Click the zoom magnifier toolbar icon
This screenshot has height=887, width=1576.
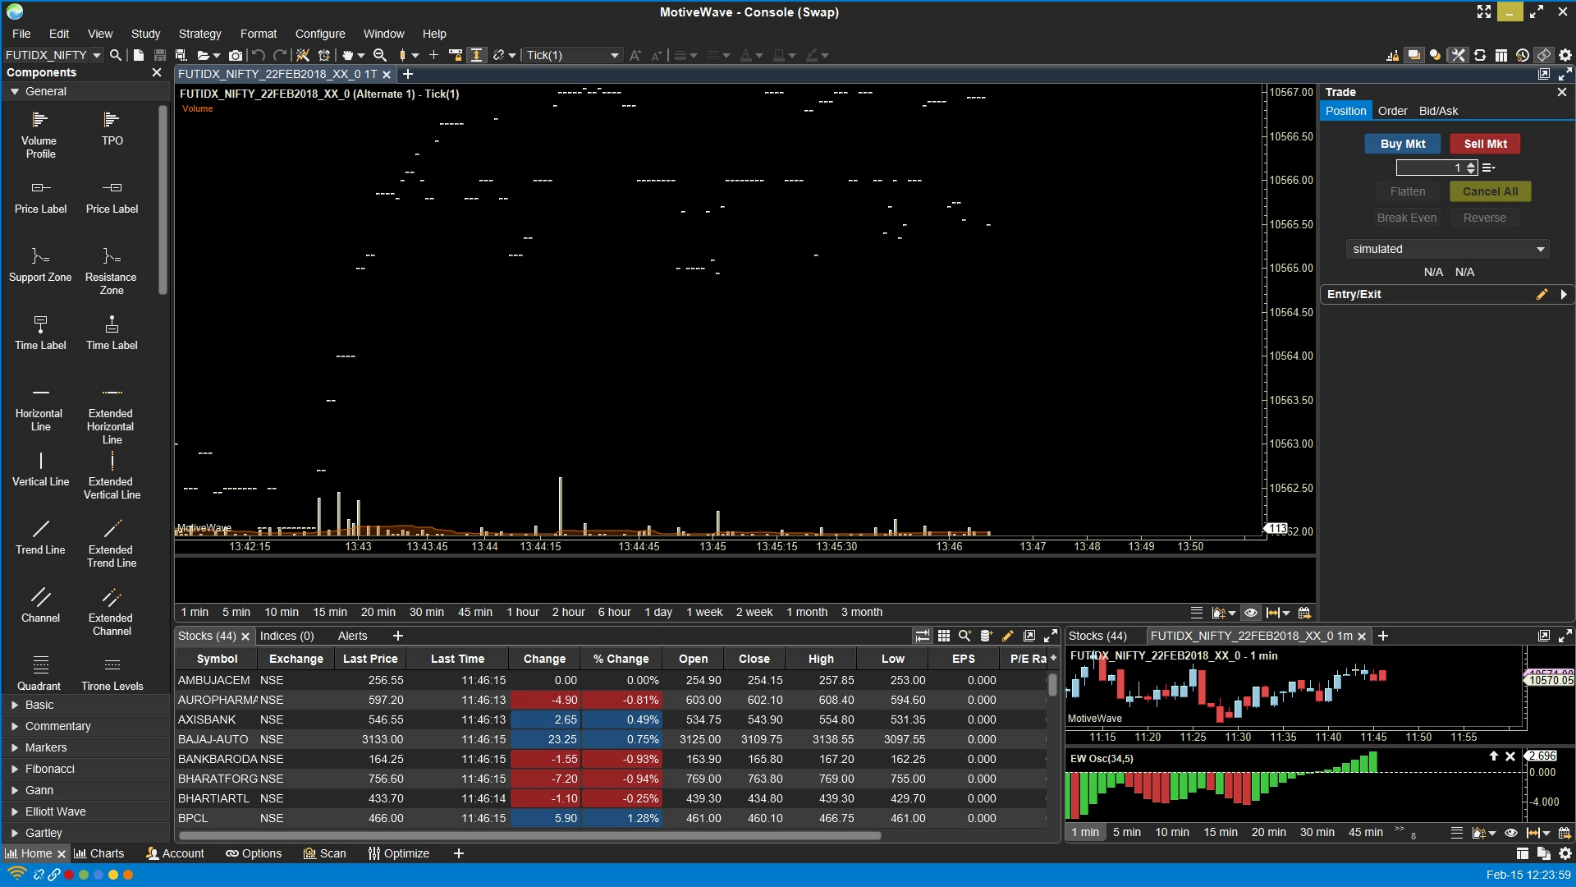[x=380, y=55]
